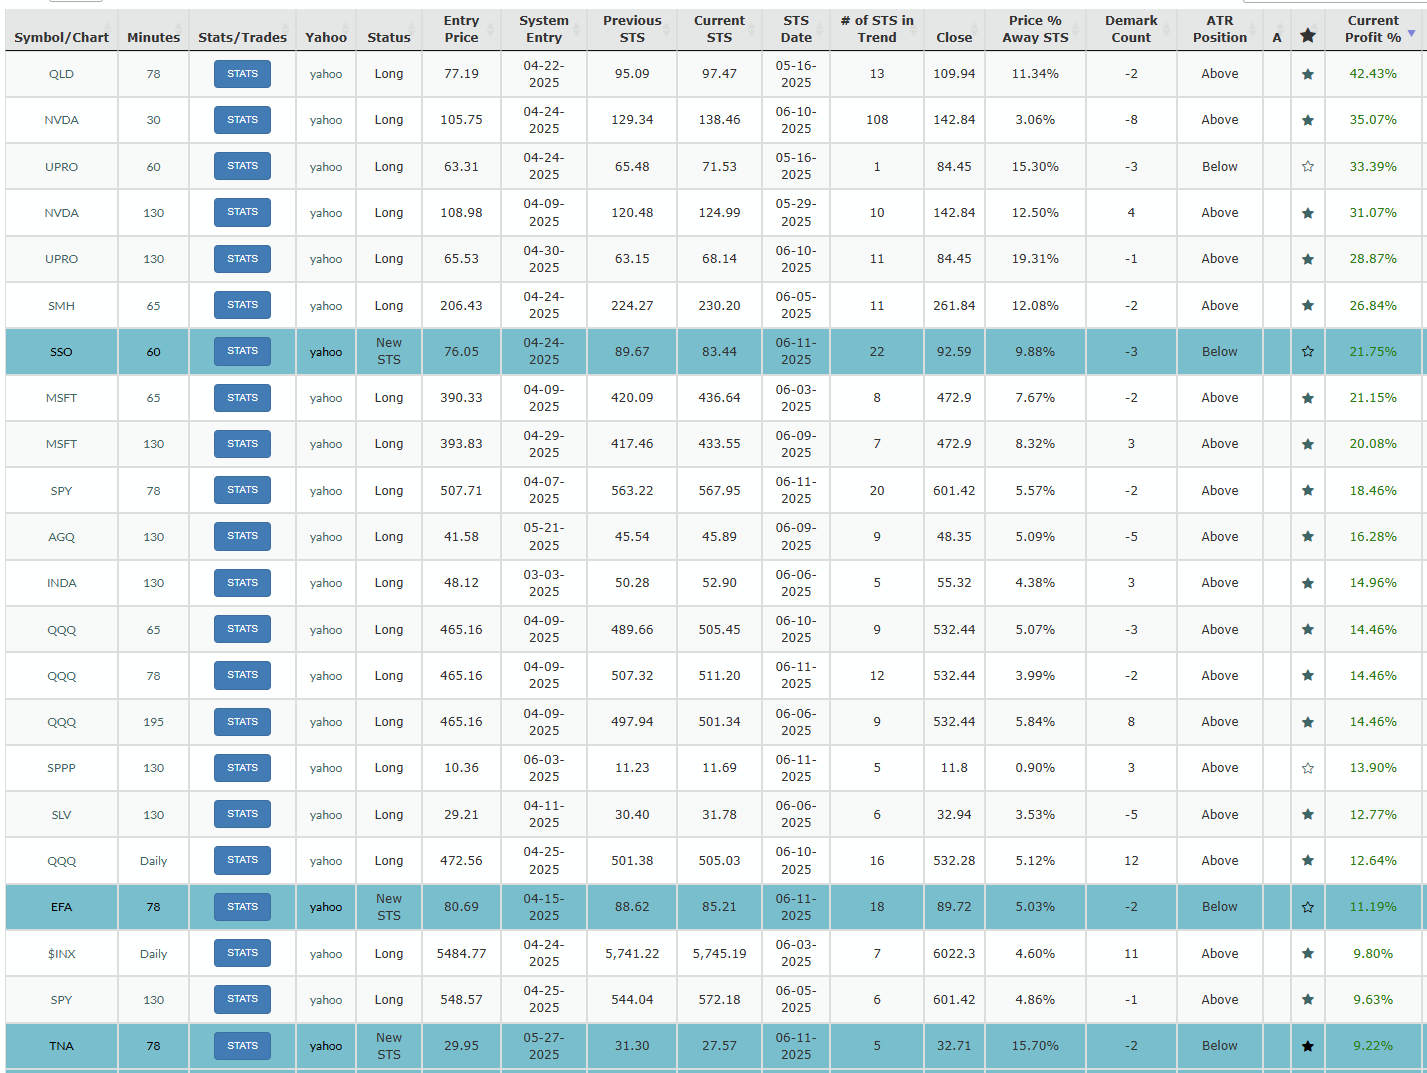Click star icon in the column header

pos(1308,36)
